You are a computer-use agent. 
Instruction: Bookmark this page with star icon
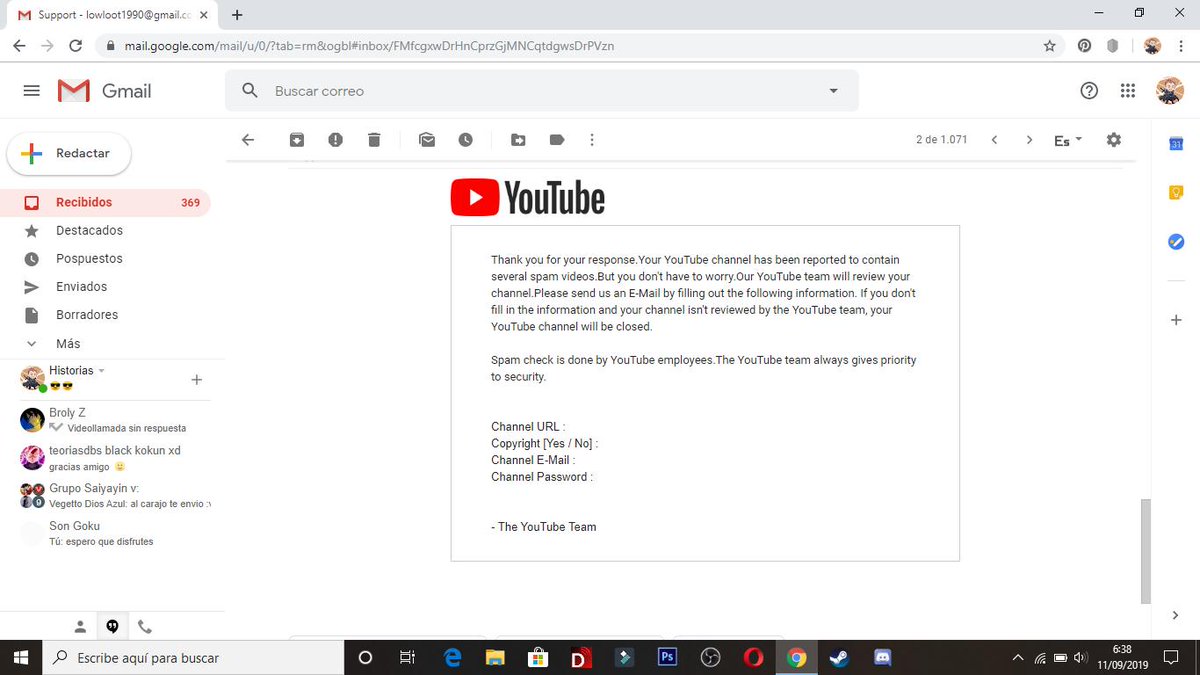pos(1049,46)
